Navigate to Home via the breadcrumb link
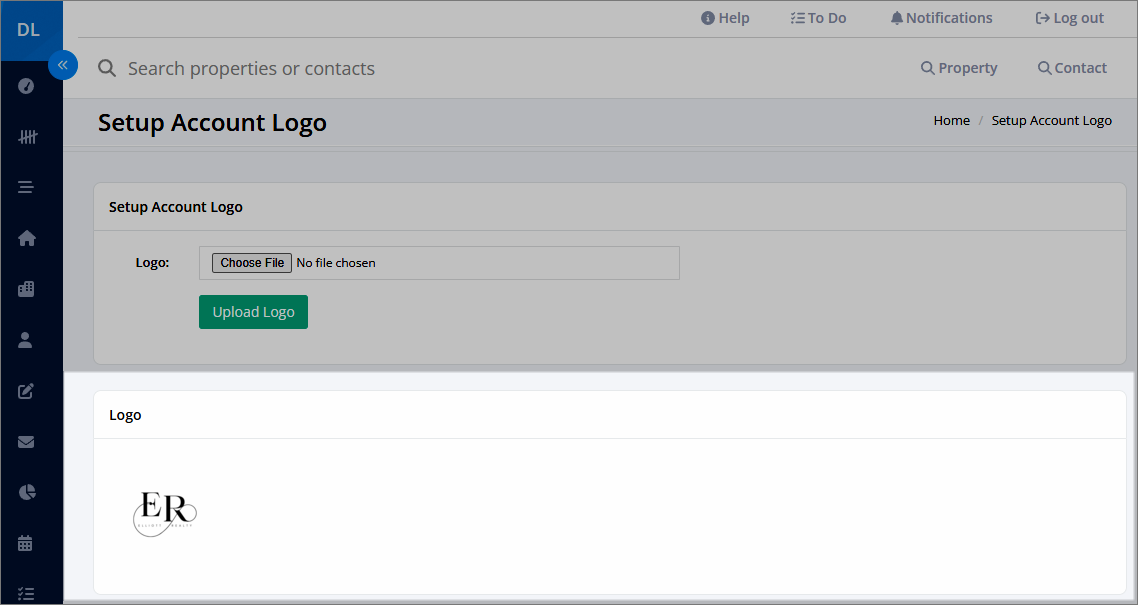 pyautogui.click(x=951, y=120)
